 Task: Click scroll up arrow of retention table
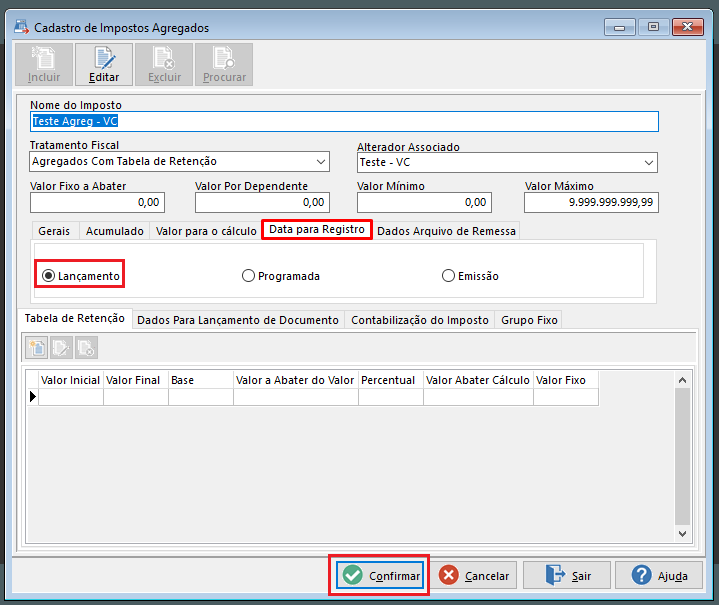tap(682, 380)
